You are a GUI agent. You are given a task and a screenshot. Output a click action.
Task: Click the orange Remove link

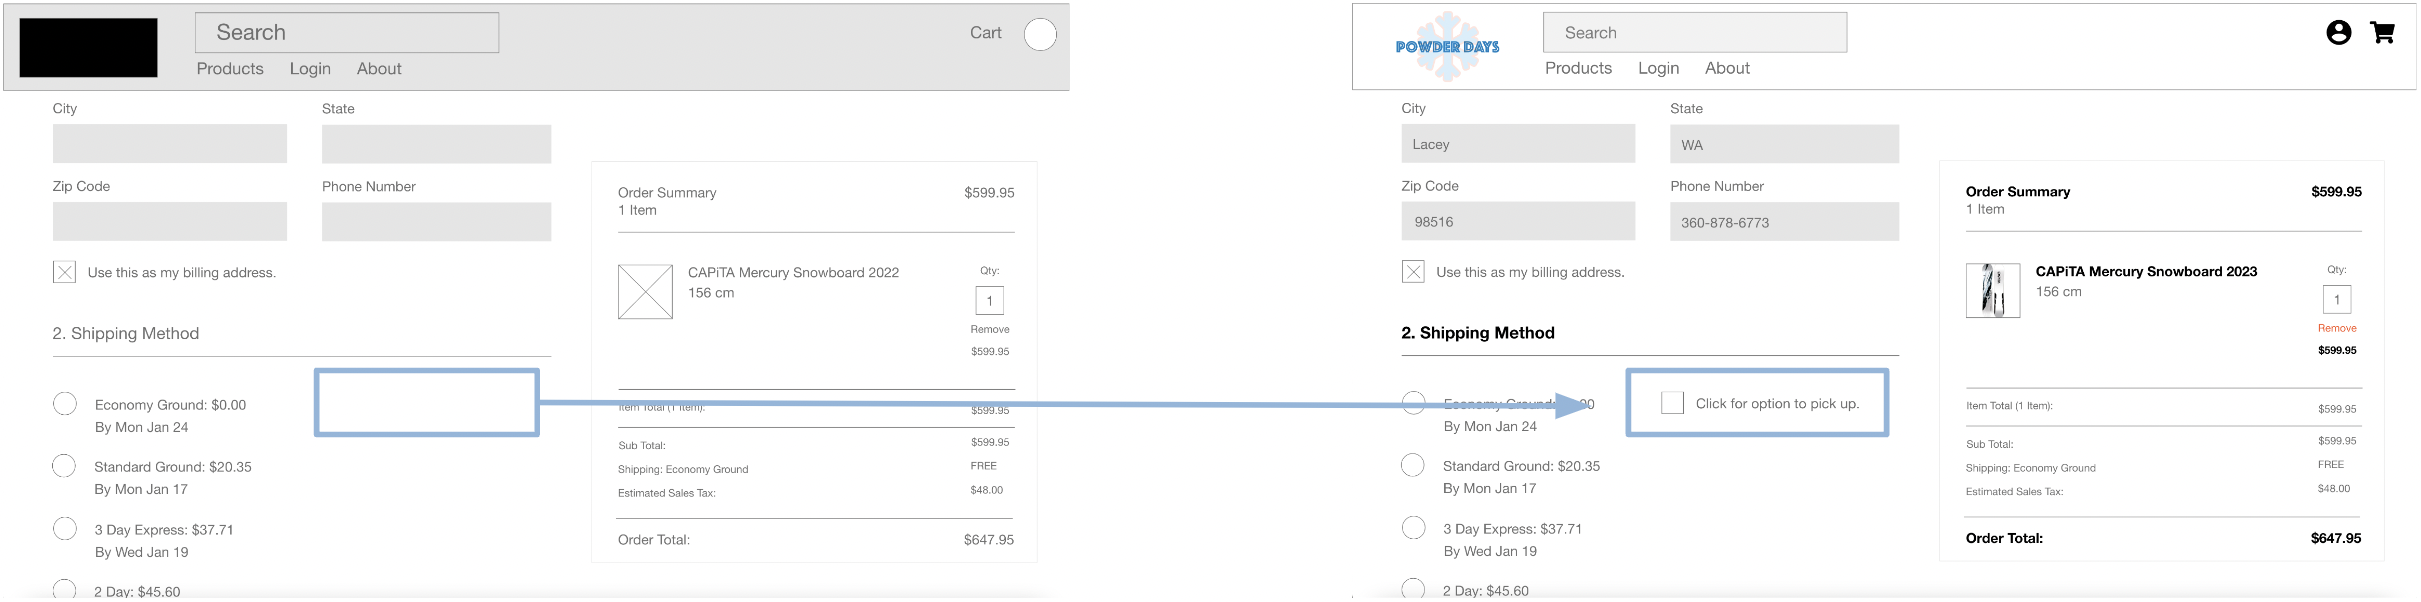click(x=2337, y=328)
